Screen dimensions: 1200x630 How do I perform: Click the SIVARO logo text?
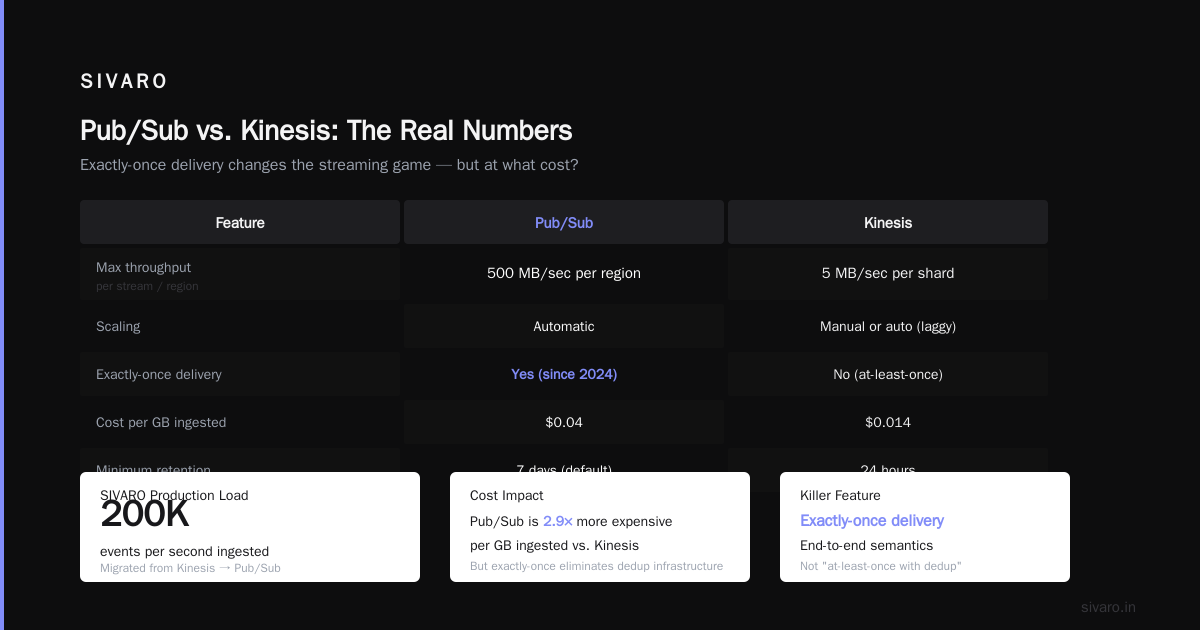124,81
